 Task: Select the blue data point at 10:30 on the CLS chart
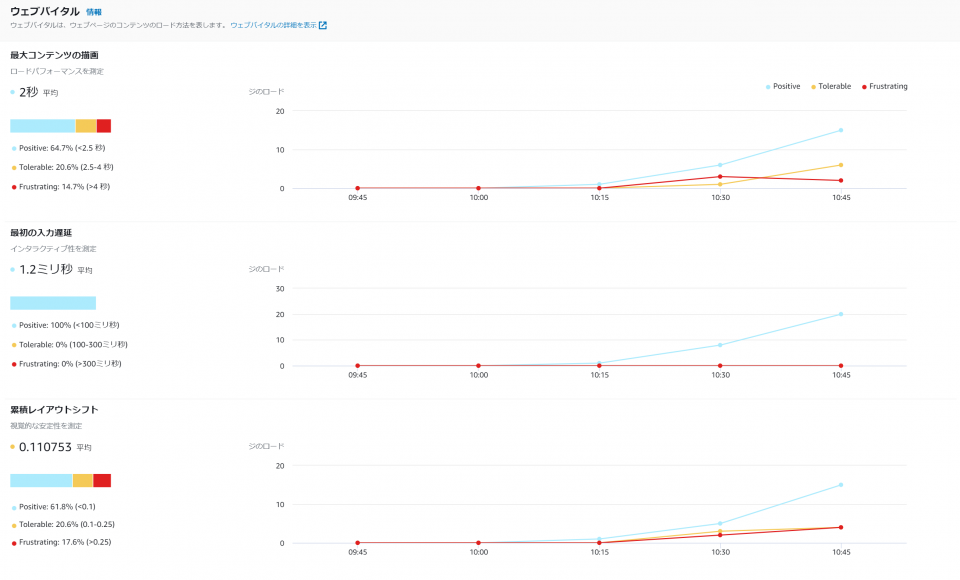(x=719, y=522)
